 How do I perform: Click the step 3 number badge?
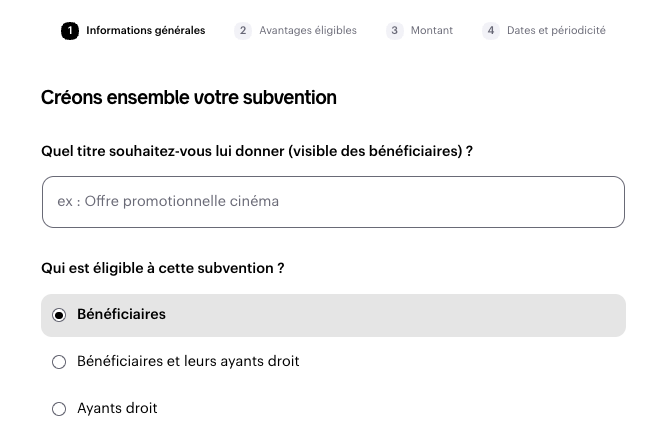click(395, 31)
